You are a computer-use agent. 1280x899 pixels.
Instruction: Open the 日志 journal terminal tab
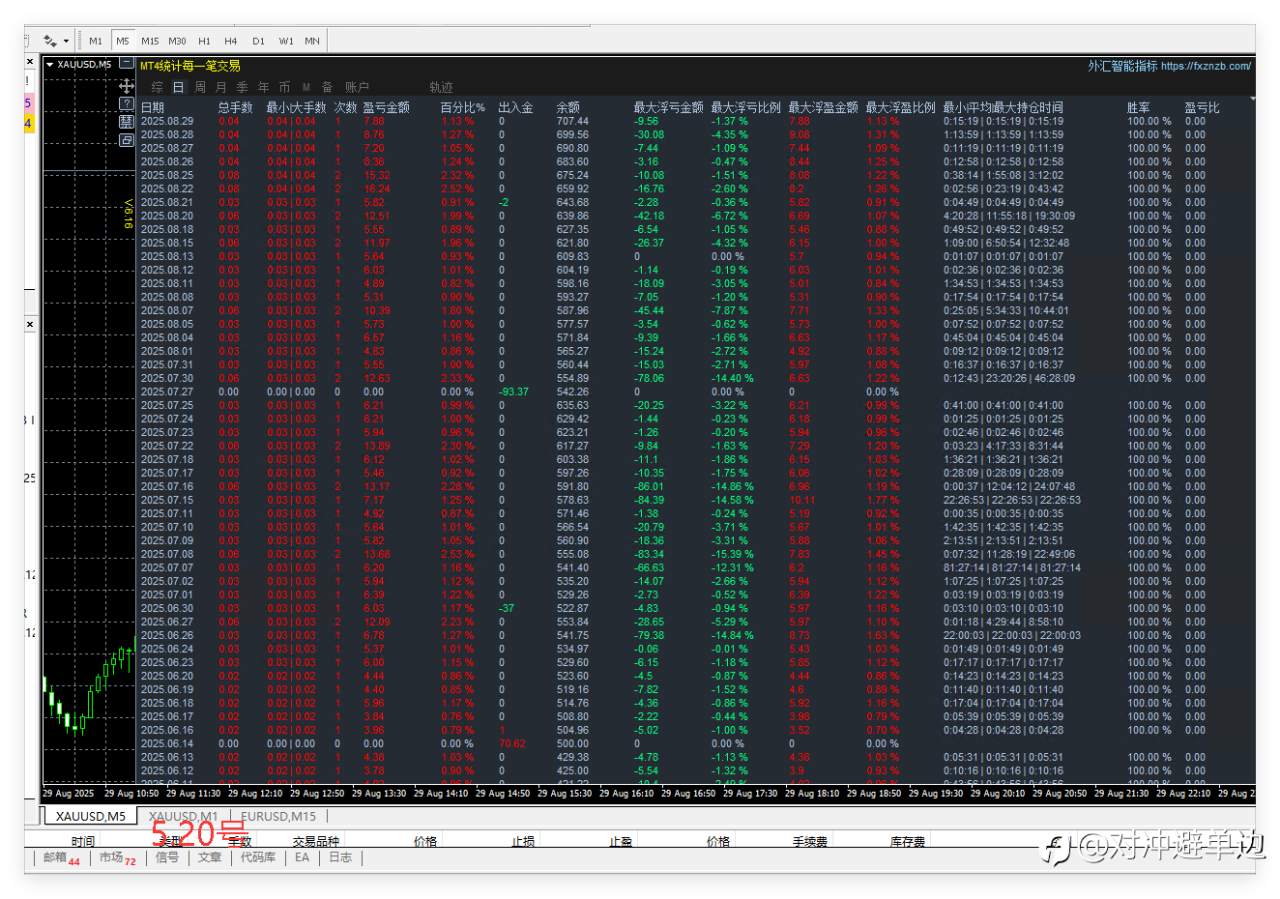pyautogui.click(x=340, y=858)
